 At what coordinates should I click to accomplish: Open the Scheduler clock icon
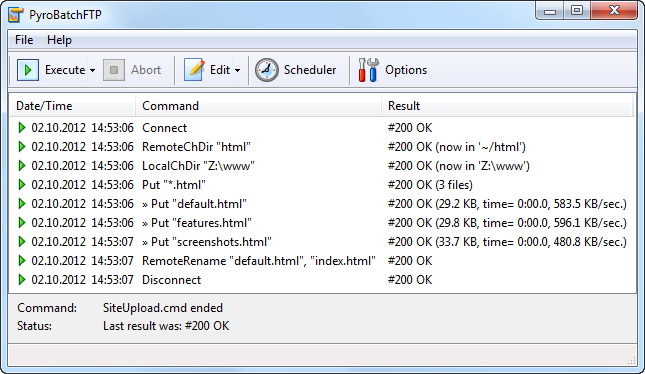(x=267, y=70)
